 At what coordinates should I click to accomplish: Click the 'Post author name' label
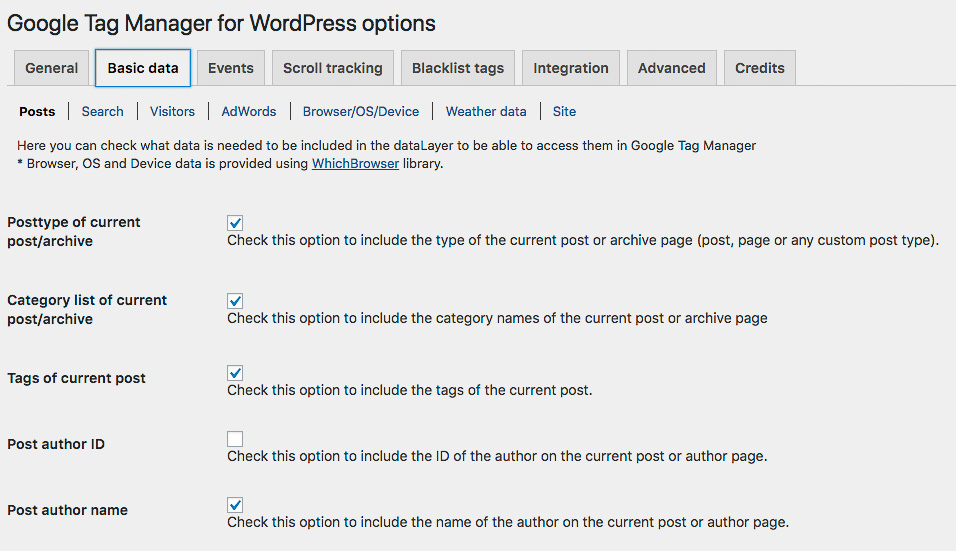point(68,510)
